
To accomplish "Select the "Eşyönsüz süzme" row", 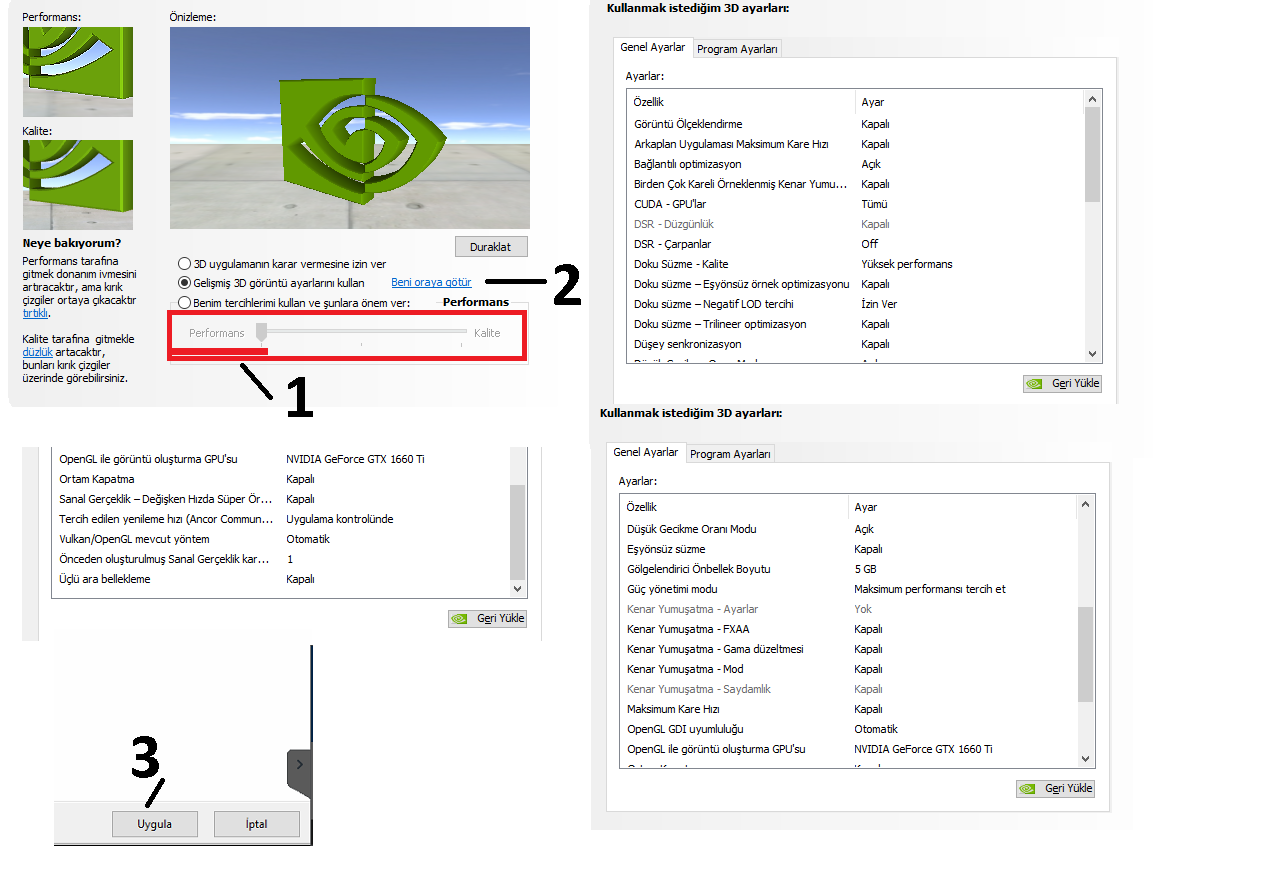I will (x=848, y=549).
